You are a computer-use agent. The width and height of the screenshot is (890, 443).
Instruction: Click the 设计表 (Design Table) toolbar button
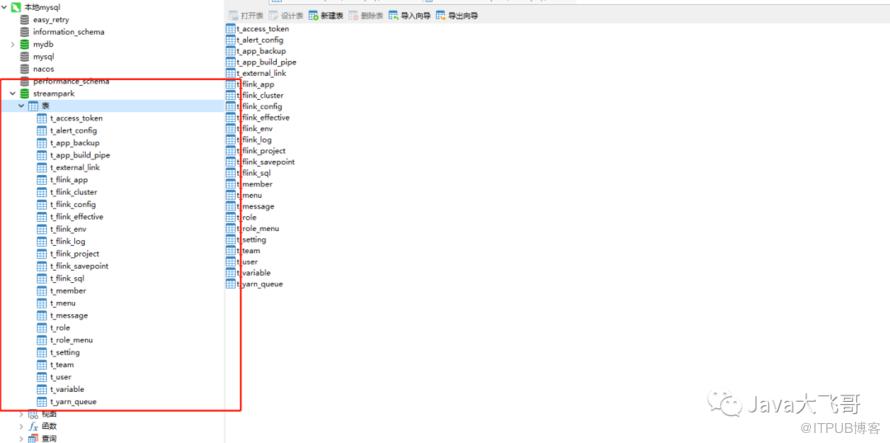pyautogui.click(x=286, y=16)
